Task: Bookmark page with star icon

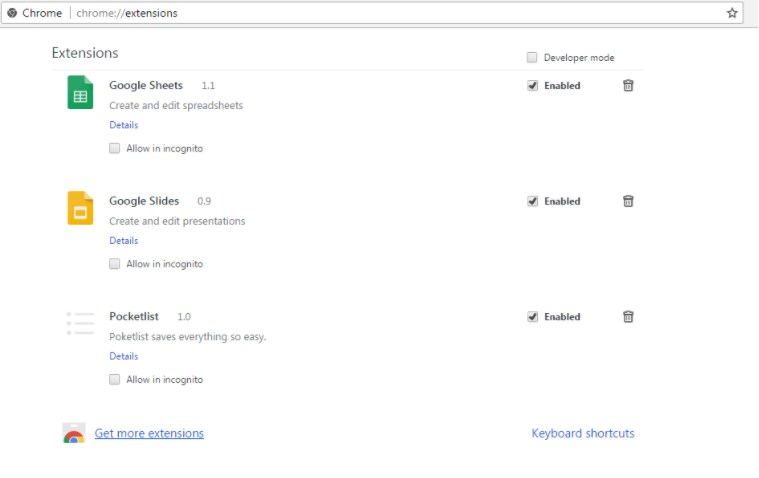Action: pos(732,13)
